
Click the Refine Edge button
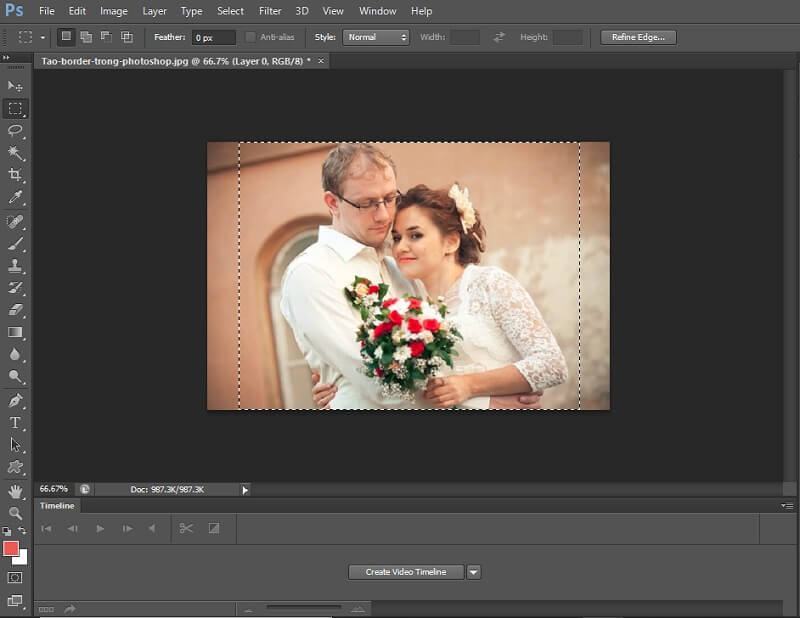(637, 36)
